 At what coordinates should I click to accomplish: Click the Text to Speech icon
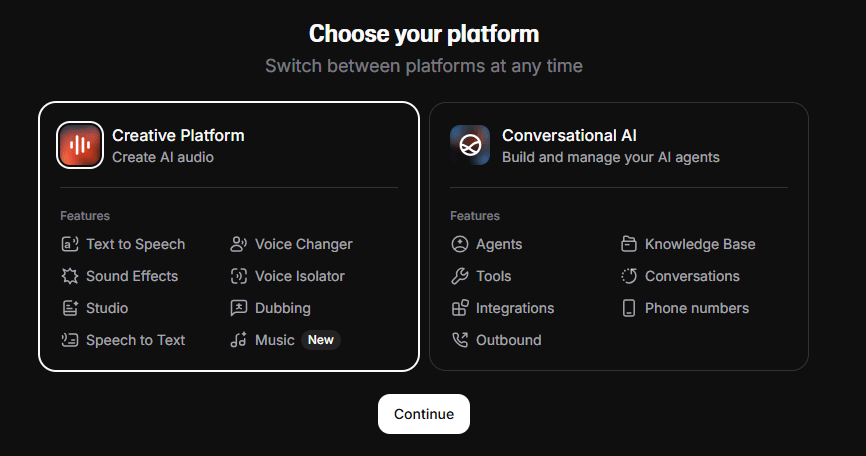point(70,244)
